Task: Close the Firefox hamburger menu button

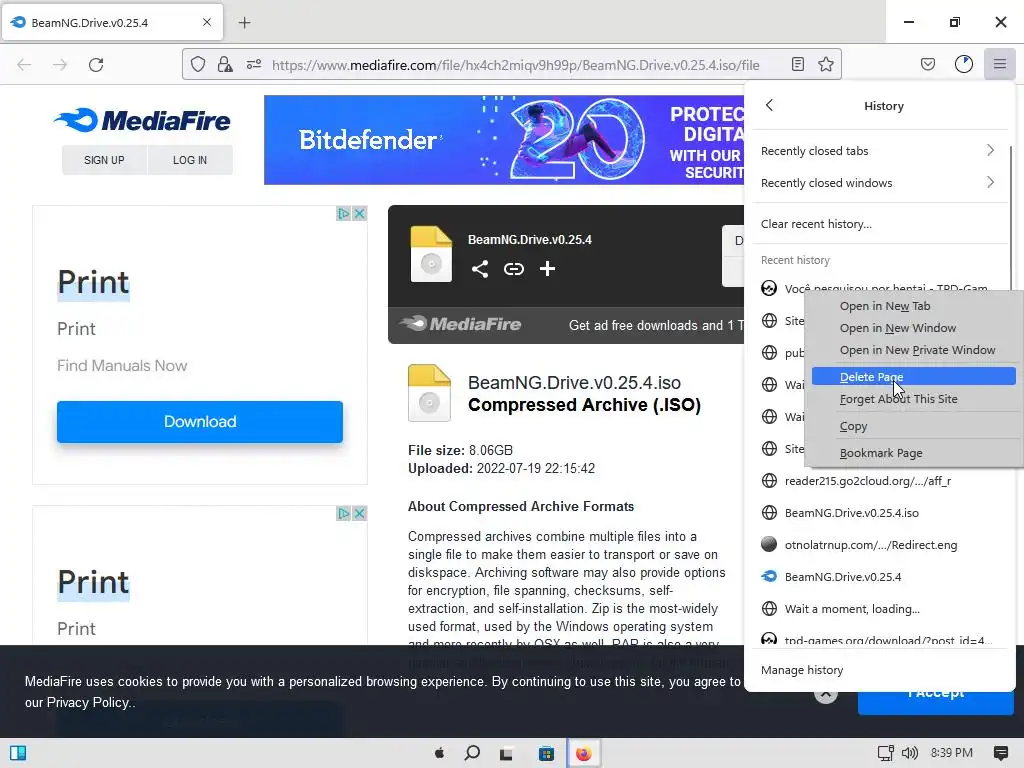Action: coord(1000,64)
